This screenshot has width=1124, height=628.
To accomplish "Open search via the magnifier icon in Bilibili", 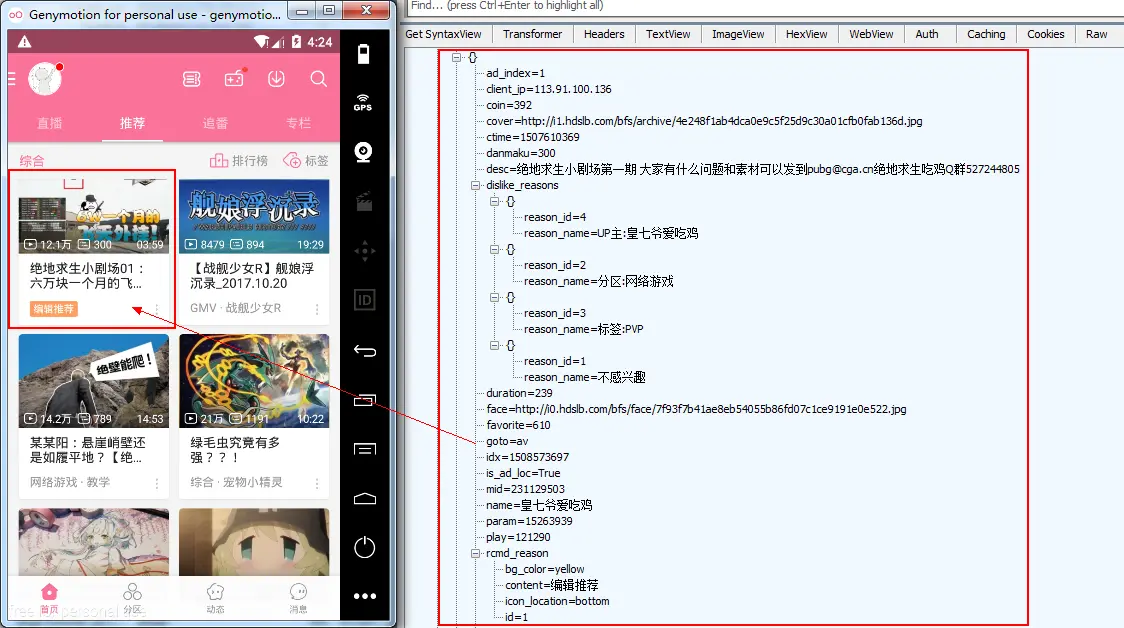I will (320, 79).
